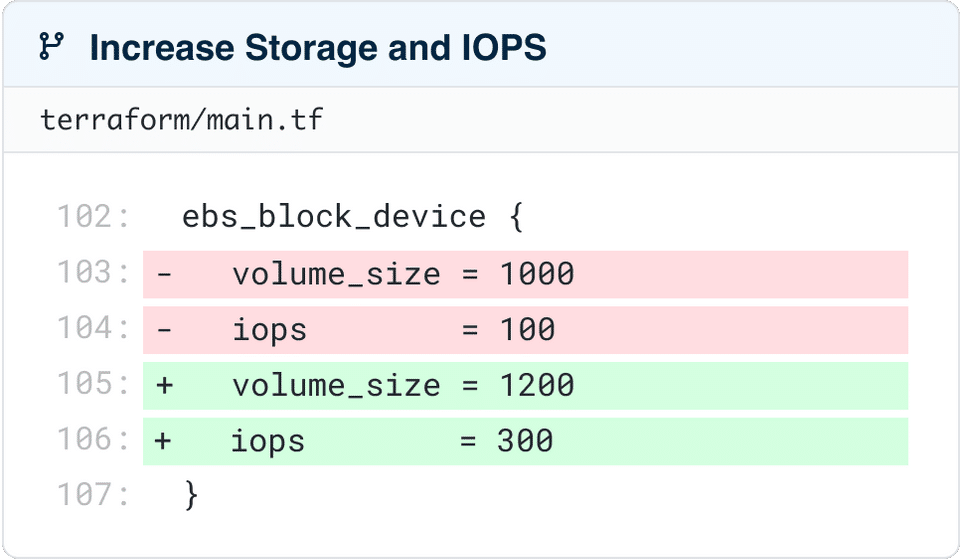Click the closing brace on line 107

point(191,495)
